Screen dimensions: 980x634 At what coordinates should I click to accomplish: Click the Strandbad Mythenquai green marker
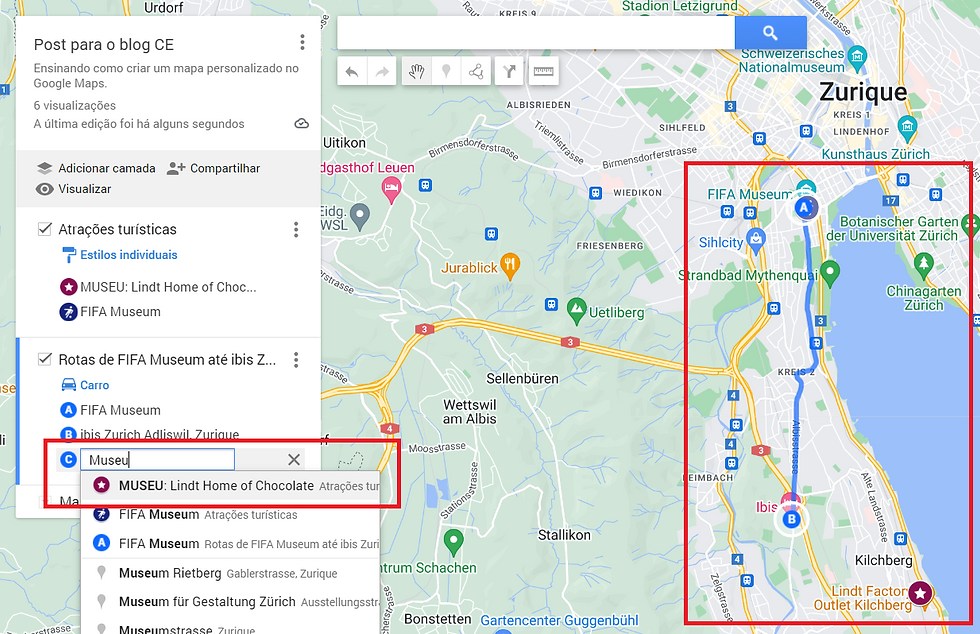pos(830,272)
